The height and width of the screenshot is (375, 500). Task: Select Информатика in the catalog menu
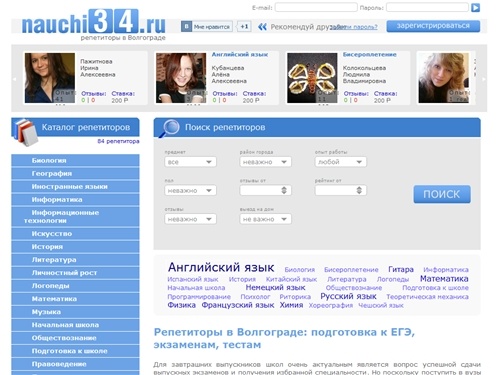pyautogui.click(x=75, y=199)
